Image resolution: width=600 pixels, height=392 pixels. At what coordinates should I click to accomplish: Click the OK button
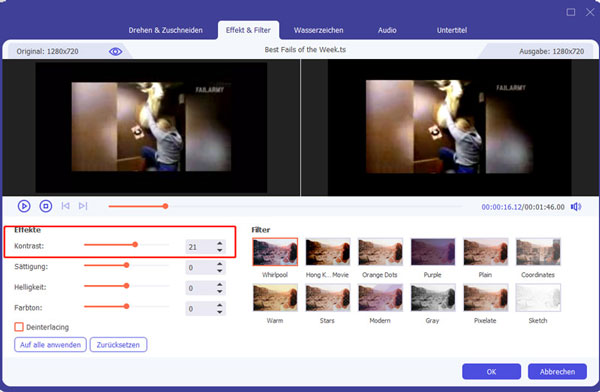coord(491,371)
